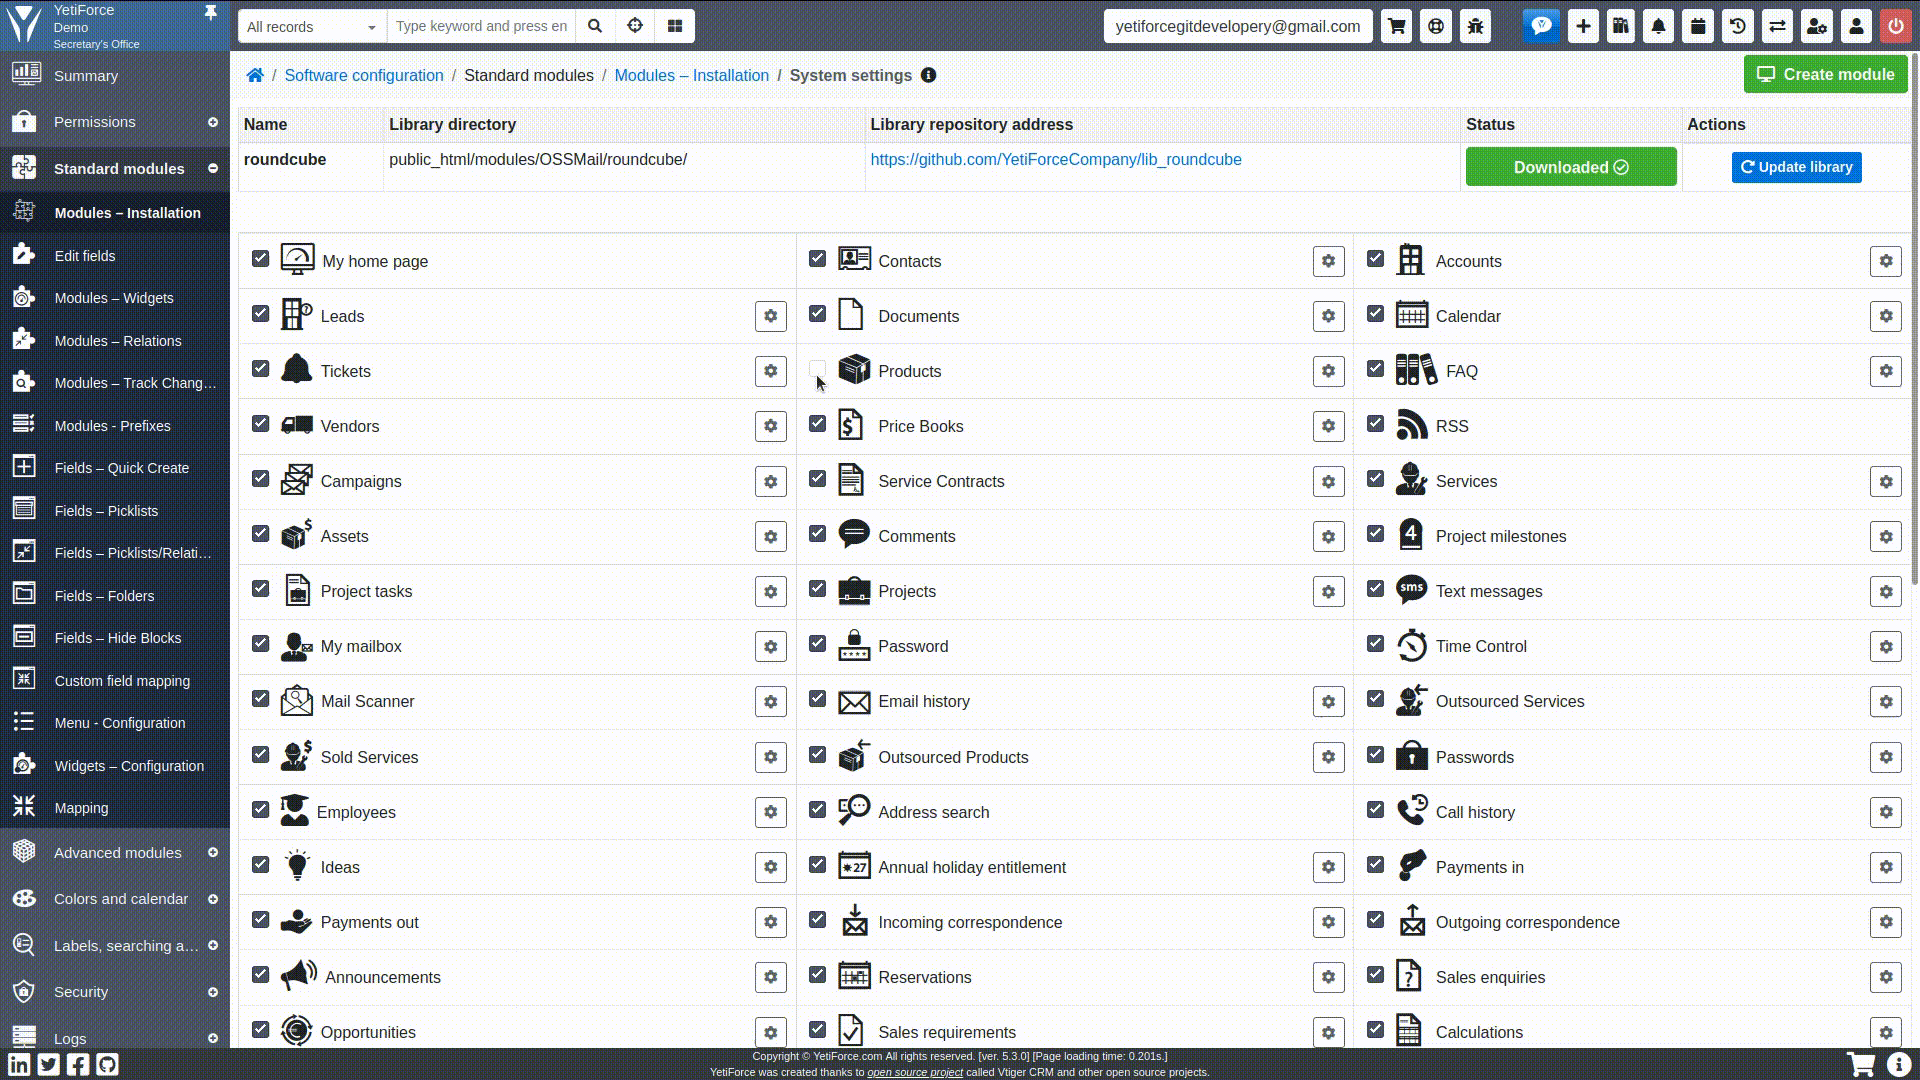Expand the Permissions sidebar section
The image size is (1920, 1080).
[95, 122]
